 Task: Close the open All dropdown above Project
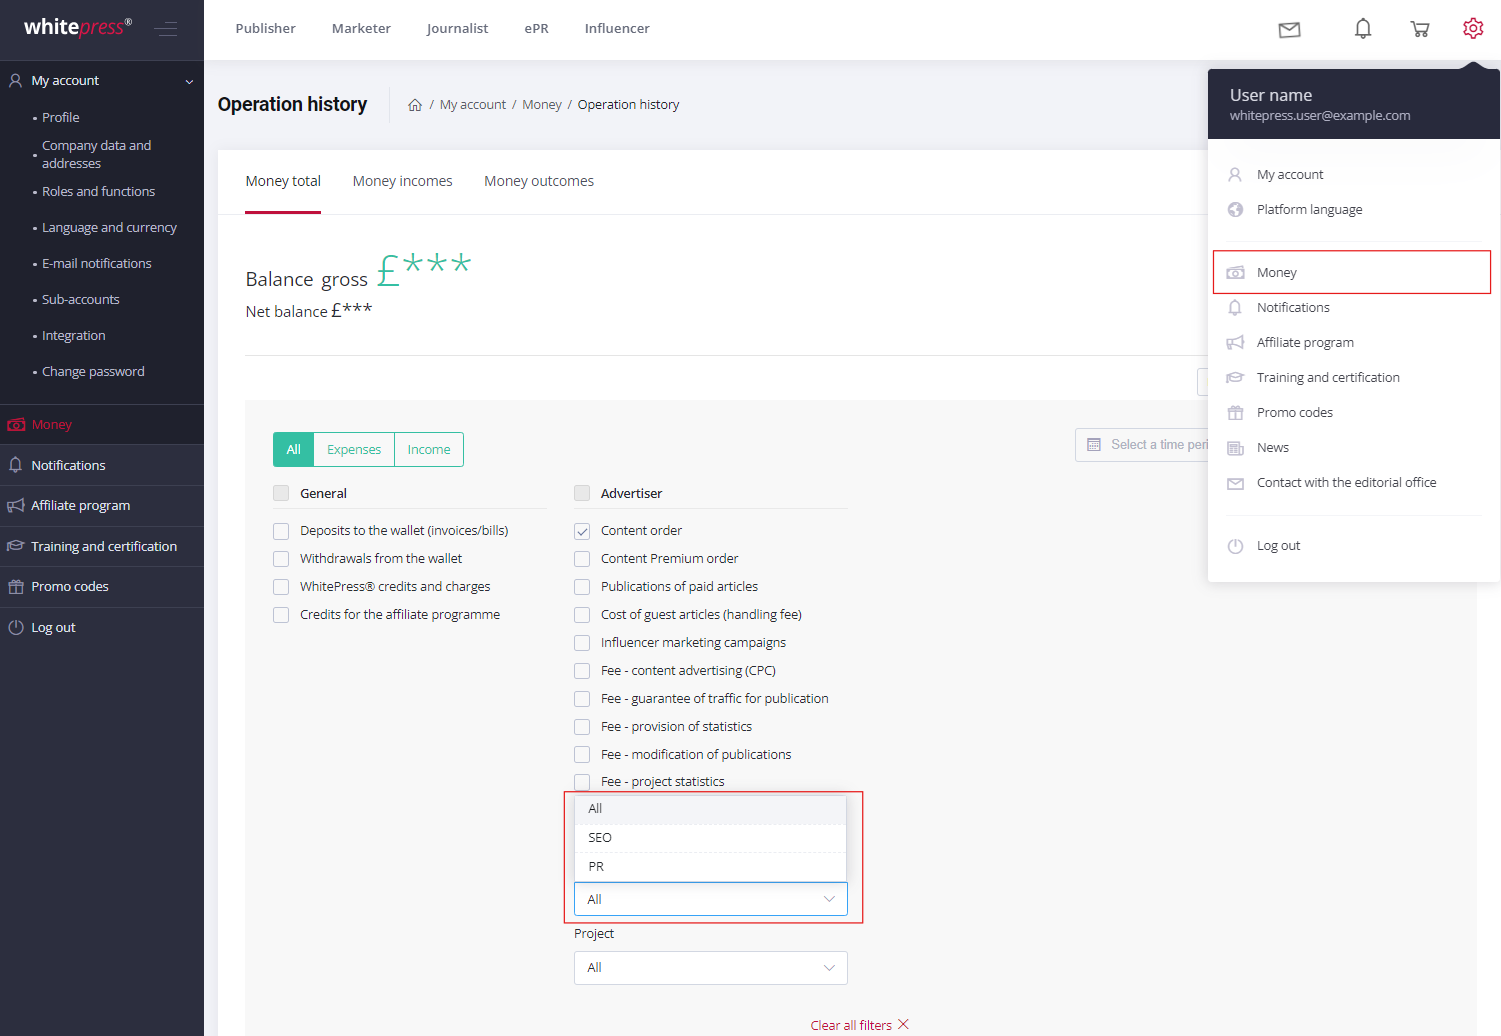point(711,899)
